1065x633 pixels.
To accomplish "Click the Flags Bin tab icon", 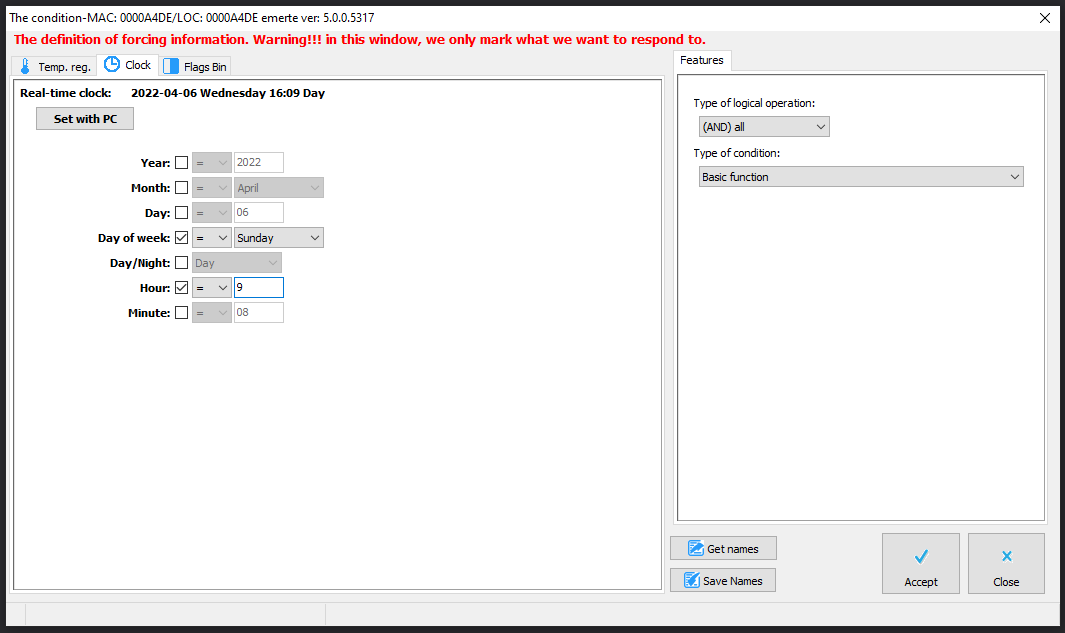I will point(171,66).
